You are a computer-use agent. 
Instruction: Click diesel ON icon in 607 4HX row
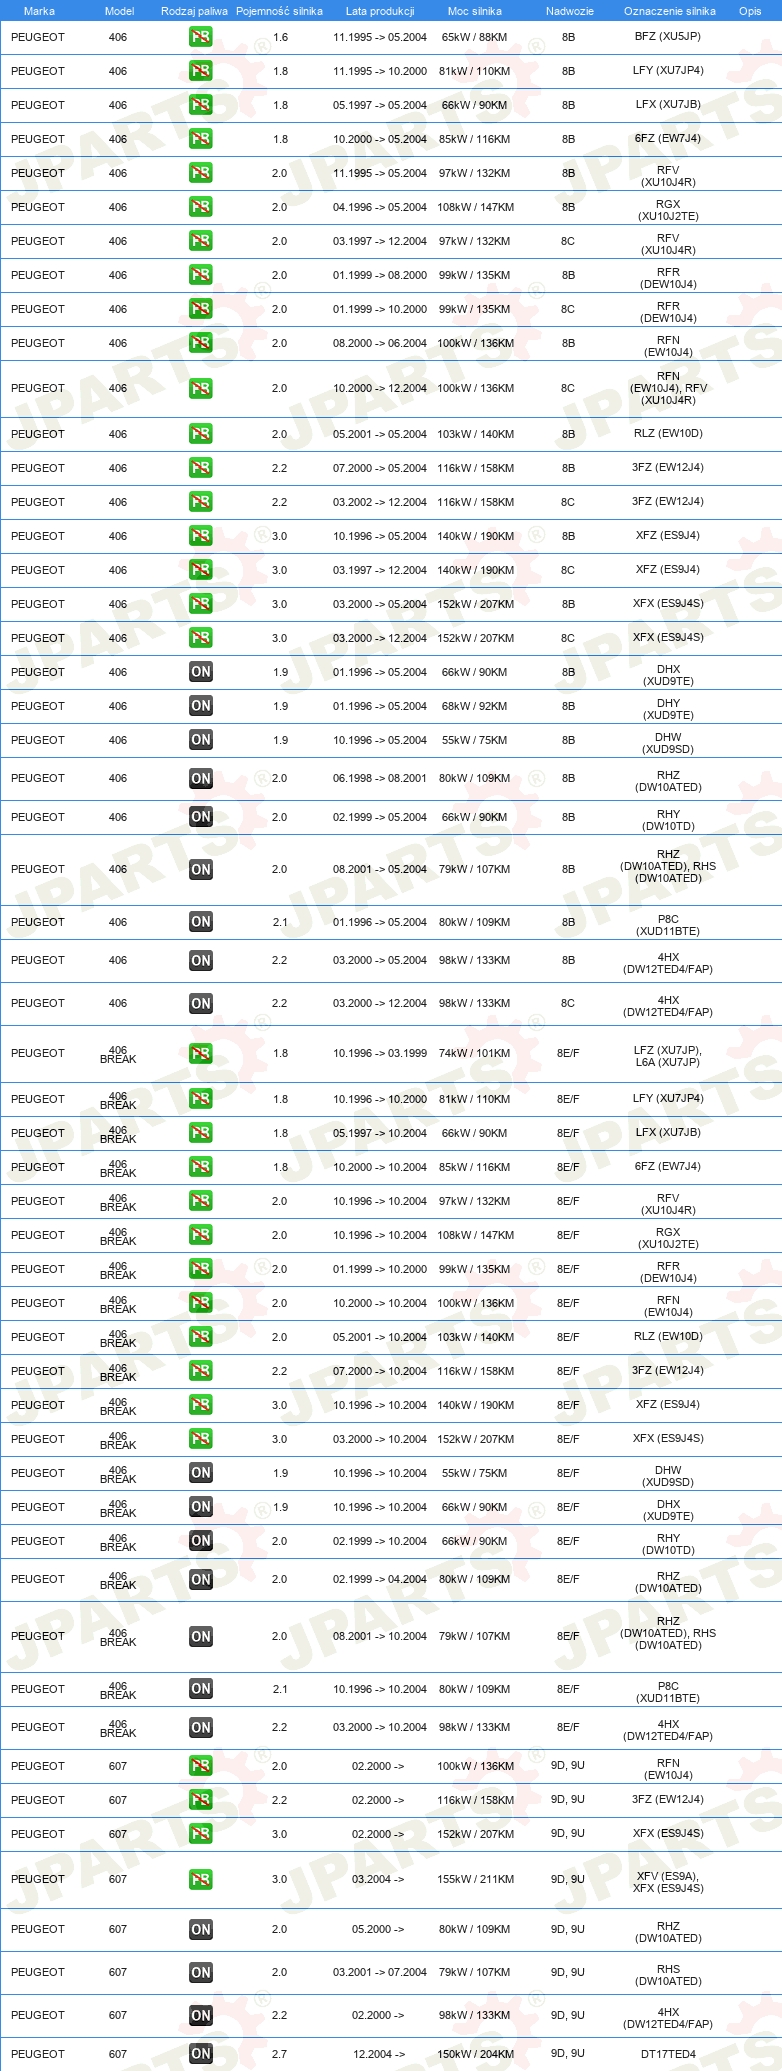200,2016
